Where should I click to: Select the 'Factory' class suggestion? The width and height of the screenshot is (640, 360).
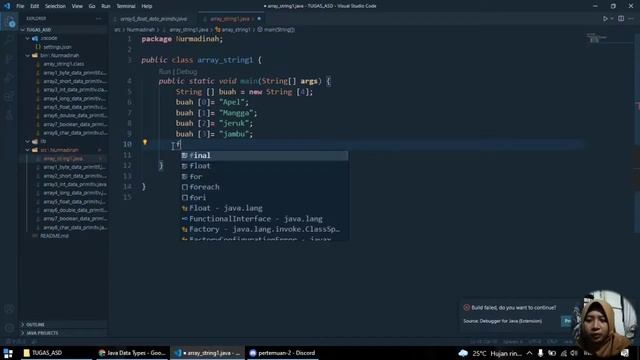tap(264, 230)
